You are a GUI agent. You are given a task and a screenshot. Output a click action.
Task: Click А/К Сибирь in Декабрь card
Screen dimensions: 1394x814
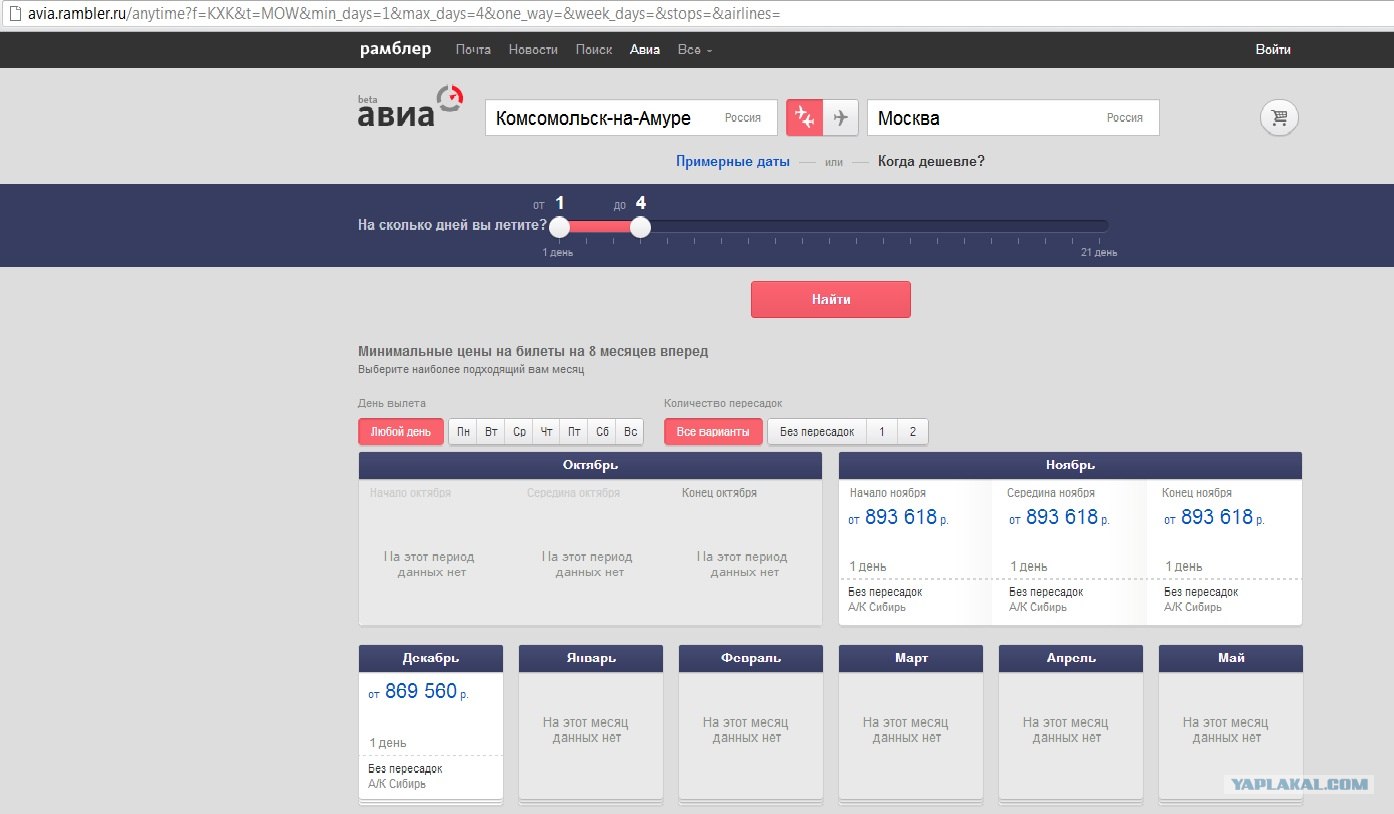coord(397,784)
